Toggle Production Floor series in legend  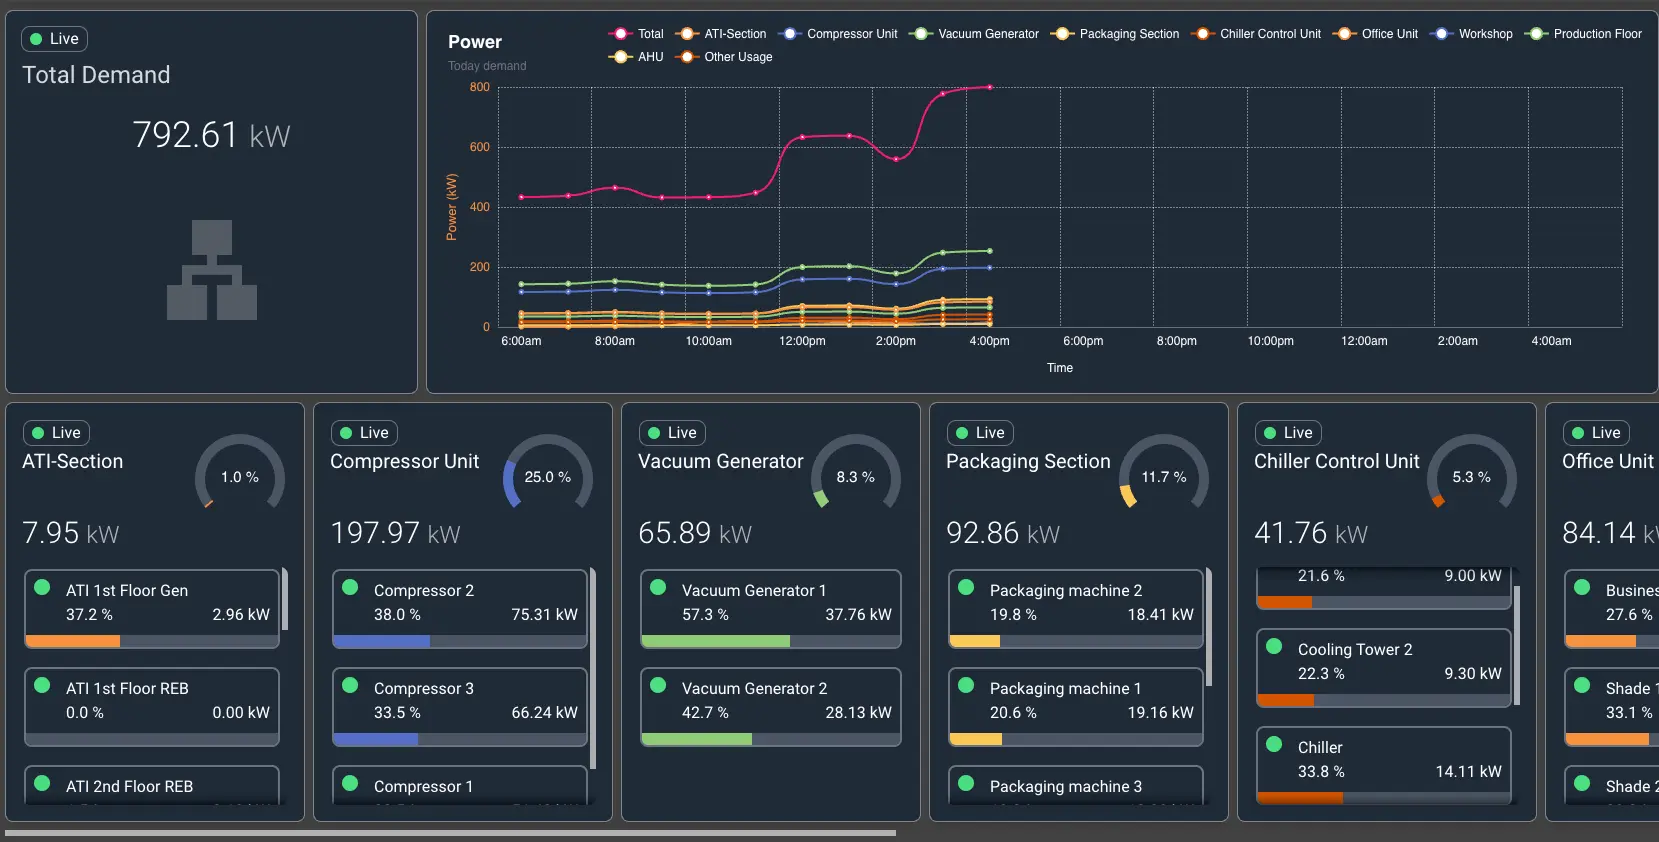click(1583, 34)
